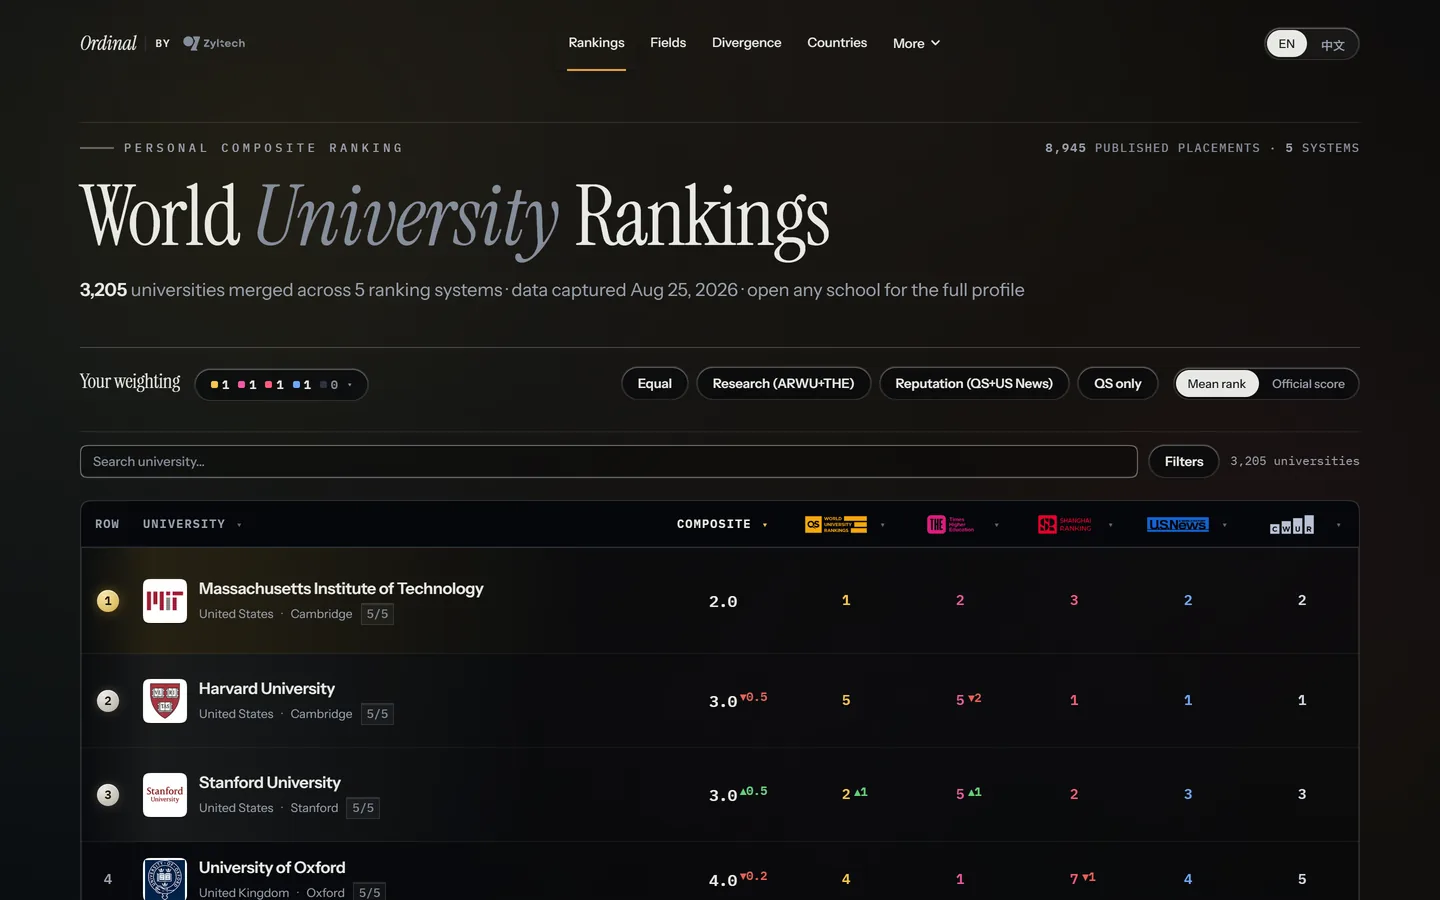1440x900 pixels.
Task: Sort by the Shanghai Ranking logo column
Action: [1065, 524]
